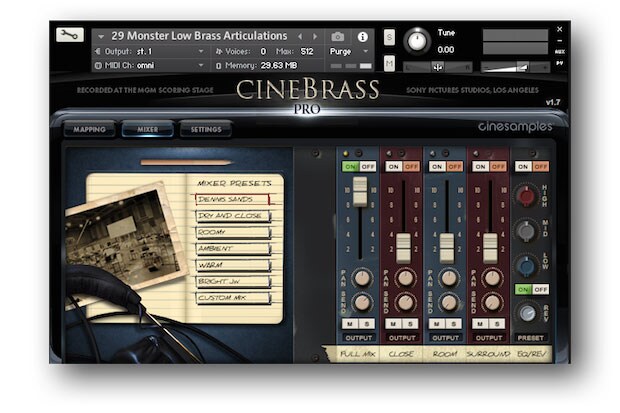Click the Tune value 0.00
Image resolution: width=620 pixels, height=413 pixels.
click(446, 50)
